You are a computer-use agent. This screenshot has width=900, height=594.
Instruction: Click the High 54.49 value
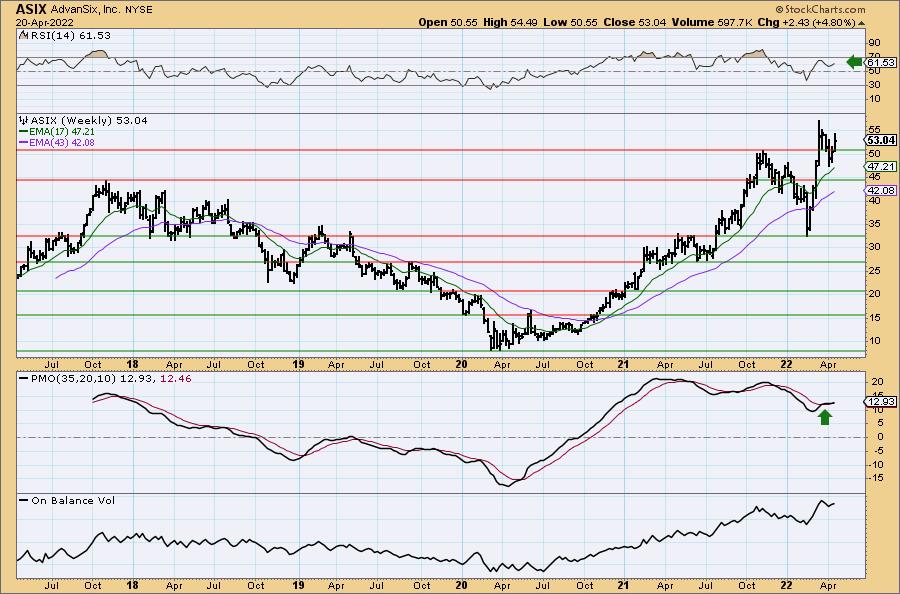click(510, 22)
